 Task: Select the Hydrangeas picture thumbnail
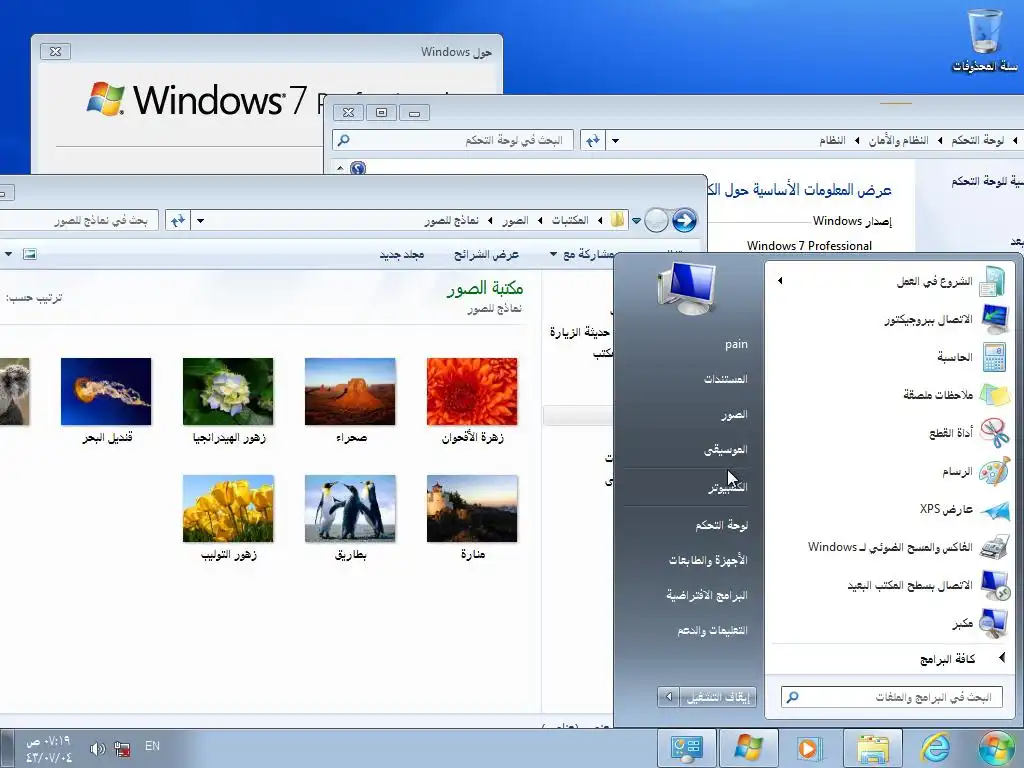(228, 391)
